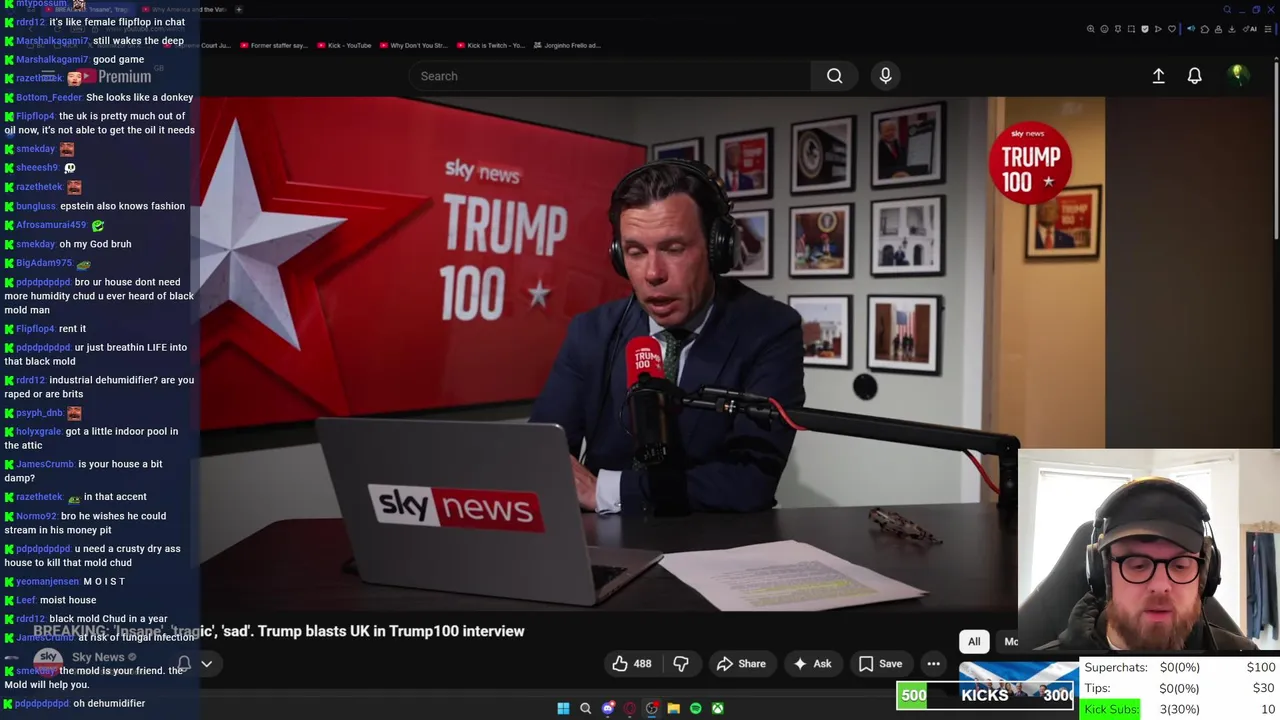Click the blue speaker sound toolbar icon
The height and width of the screenshot is (720, 1280).
click(x=1191, y=29)
